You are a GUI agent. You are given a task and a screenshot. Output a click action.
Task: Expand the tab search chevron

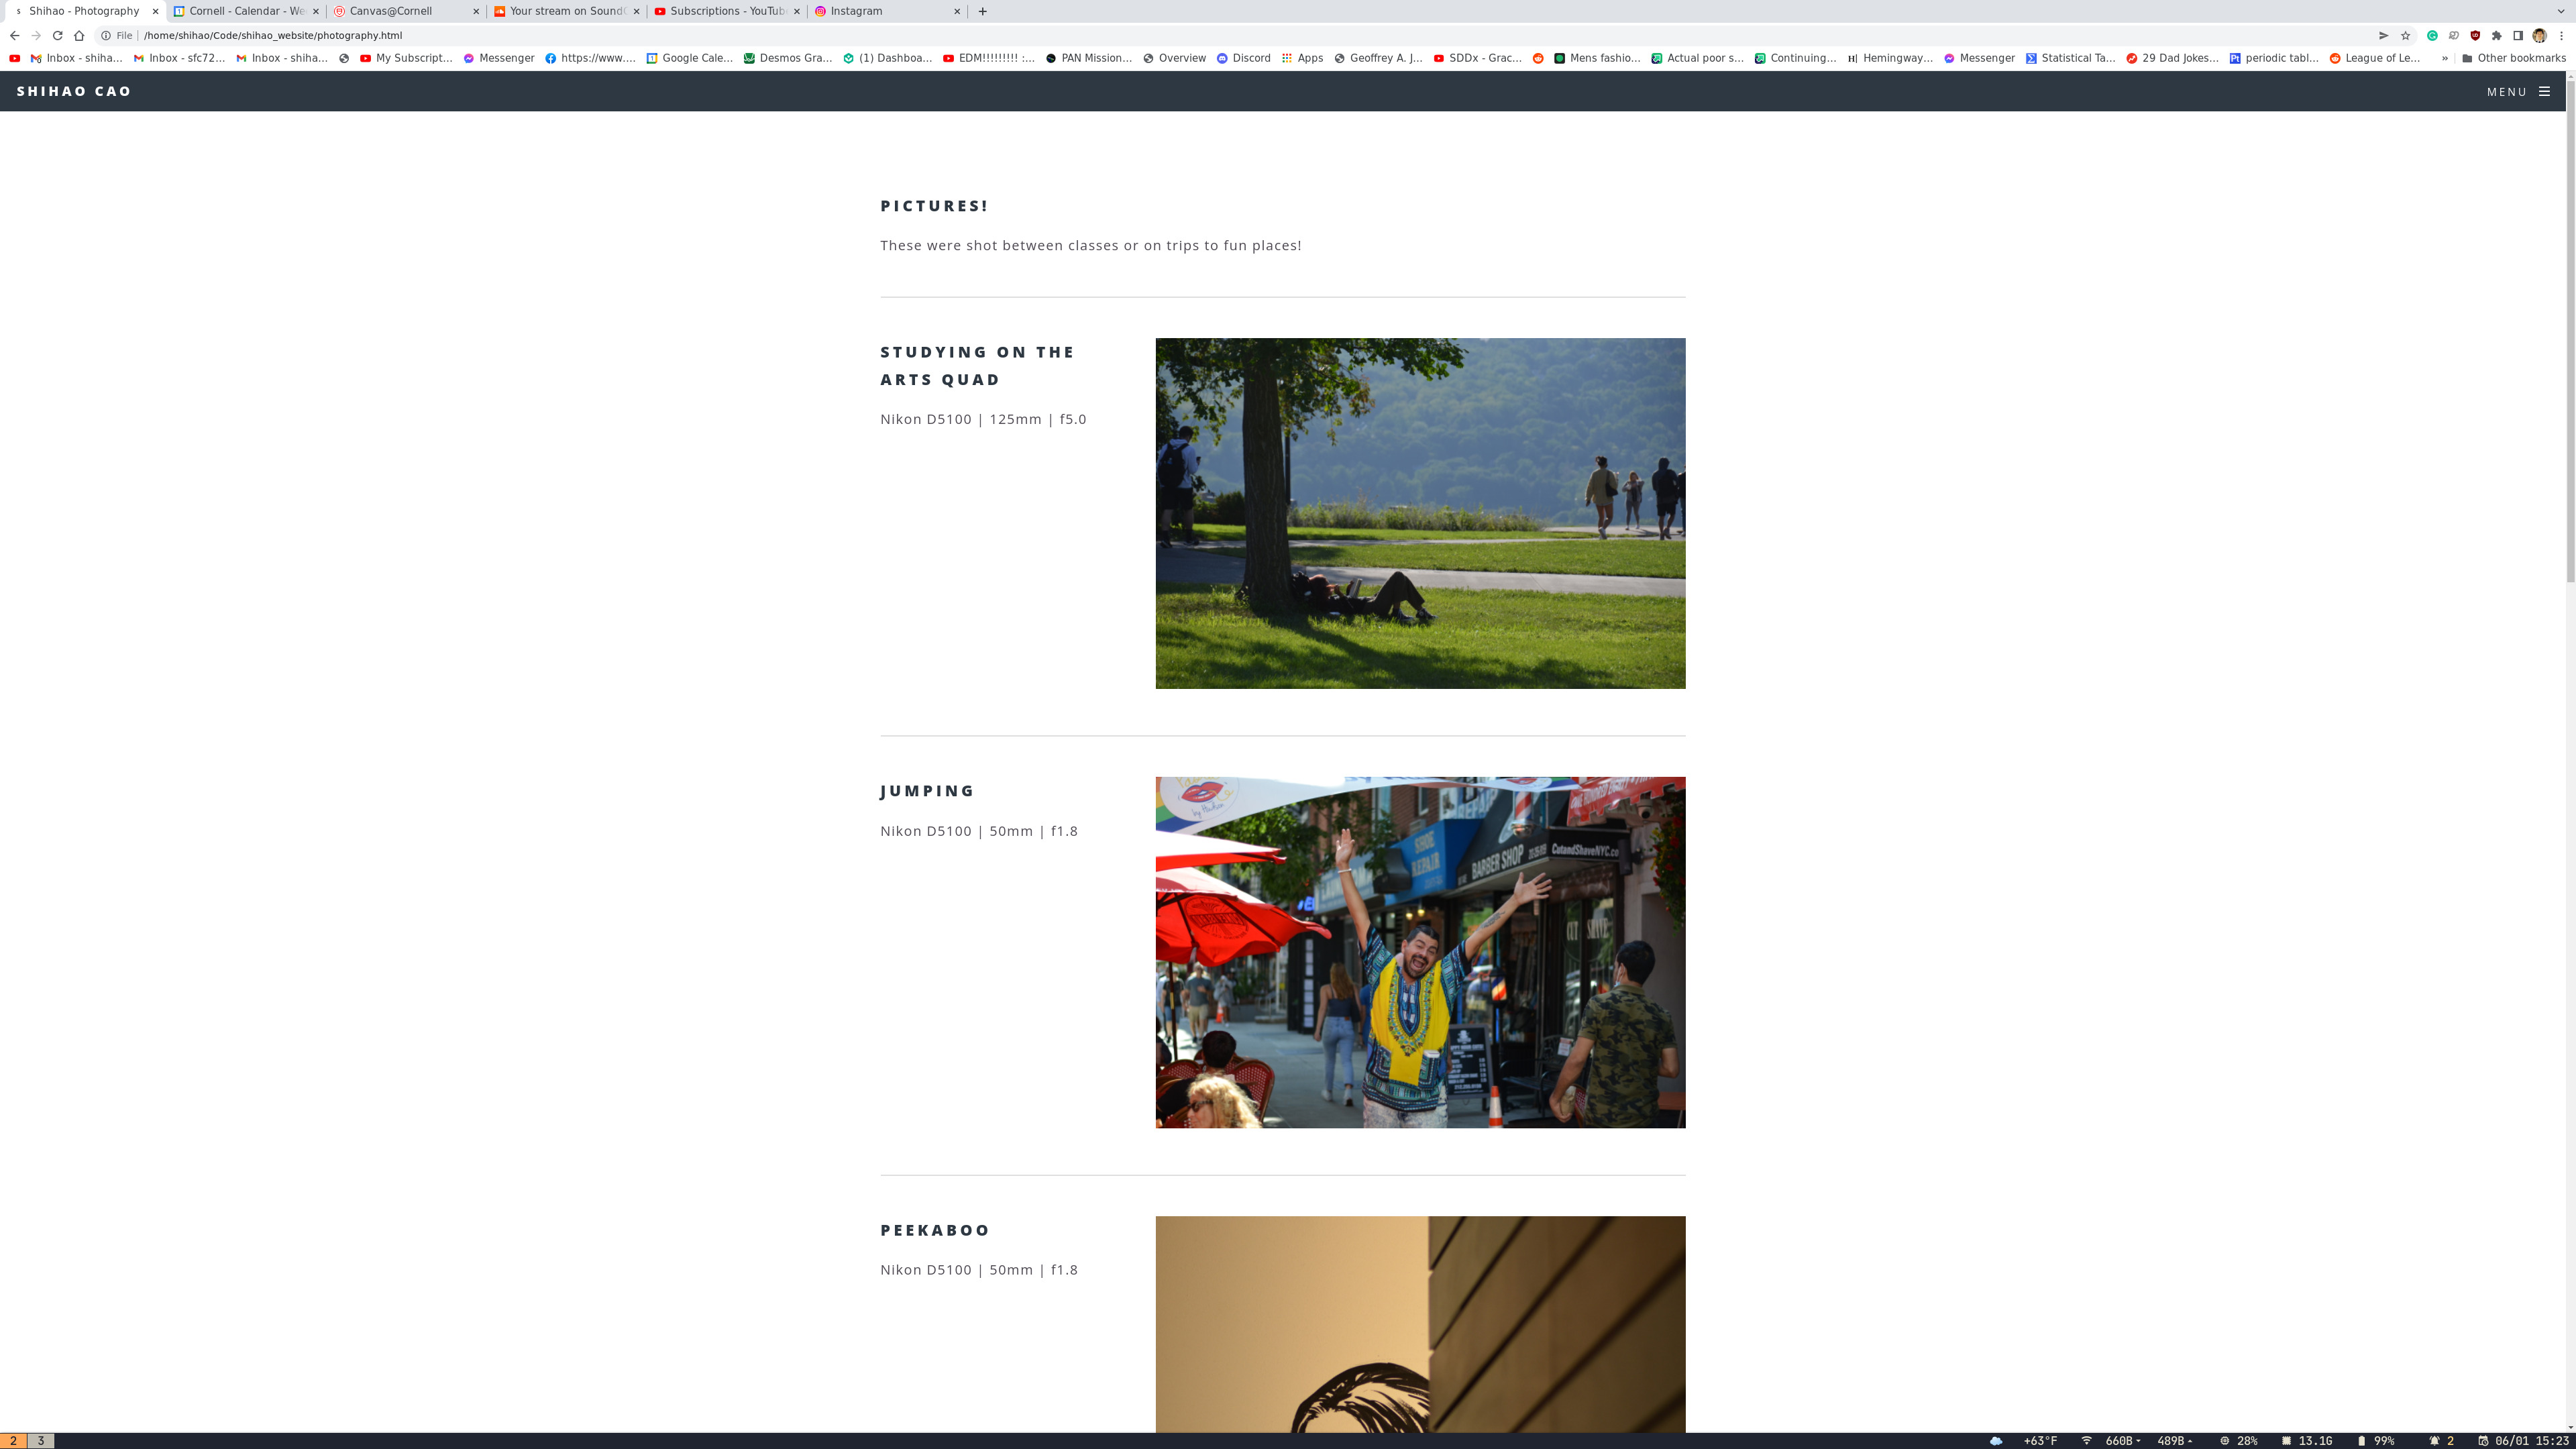pos(2561,11)
